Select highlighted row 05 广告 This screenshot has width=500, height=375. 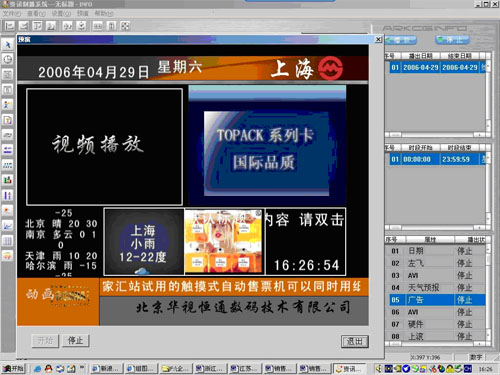click(x=438, y=300)
